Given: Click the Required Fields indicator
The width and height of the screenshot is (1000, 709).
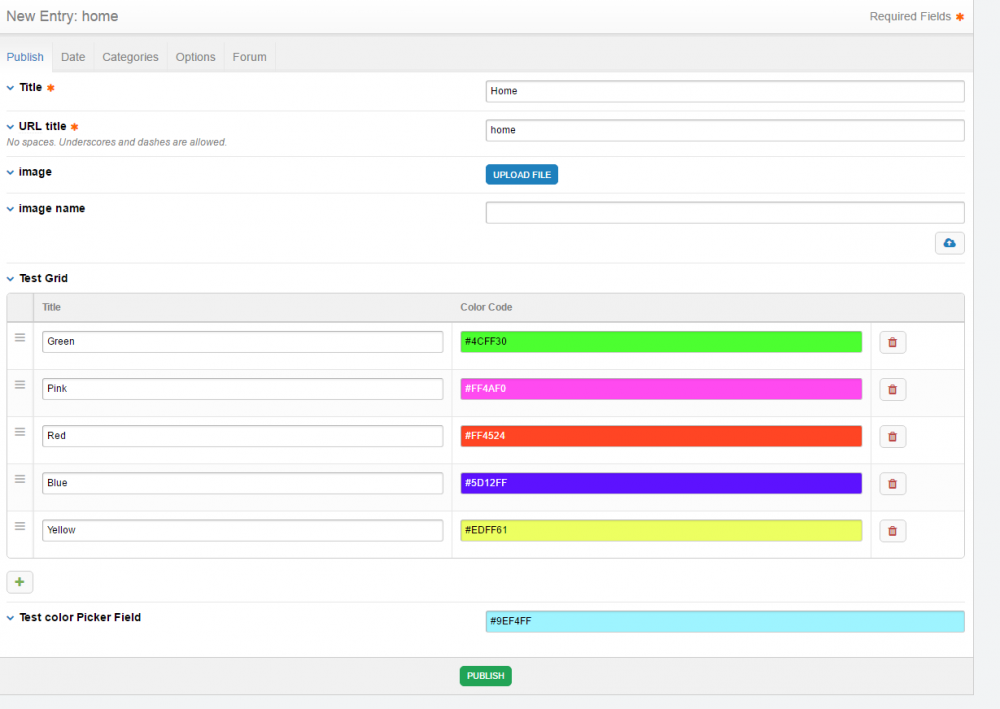Looking at the screenshot, I should (917, 16).
